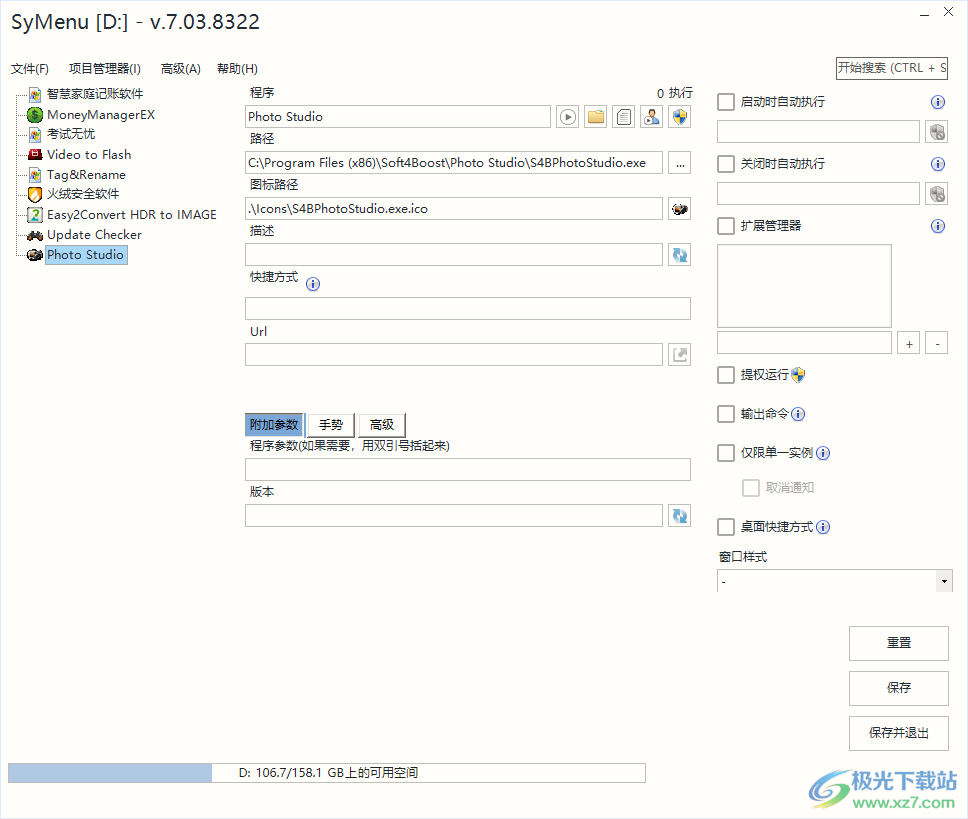This screenshot has height=819, width=968.
Task: Enable 仅限单一实例 checkbox
Action: [x=726, y=453]
